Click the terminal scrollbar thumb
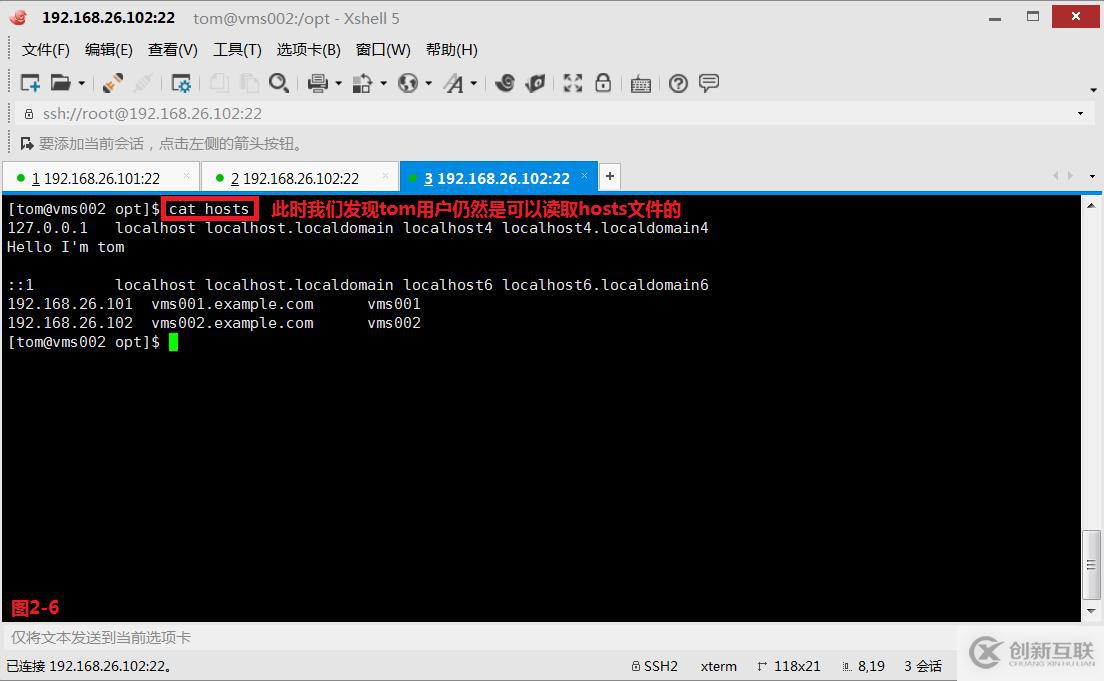This screenshot has height=681, width=1104. coord(1091,564)
